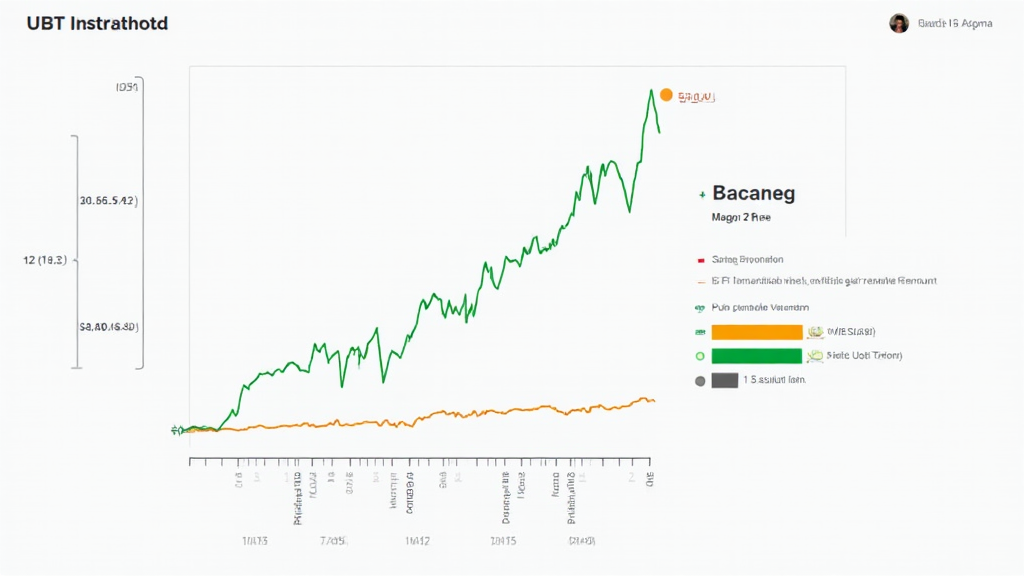Image resolution: width=1024 pixels, height=576 pixels.
Task: Click the green plus icon beside Bacaneg
Action: click(x=703, y=195)
